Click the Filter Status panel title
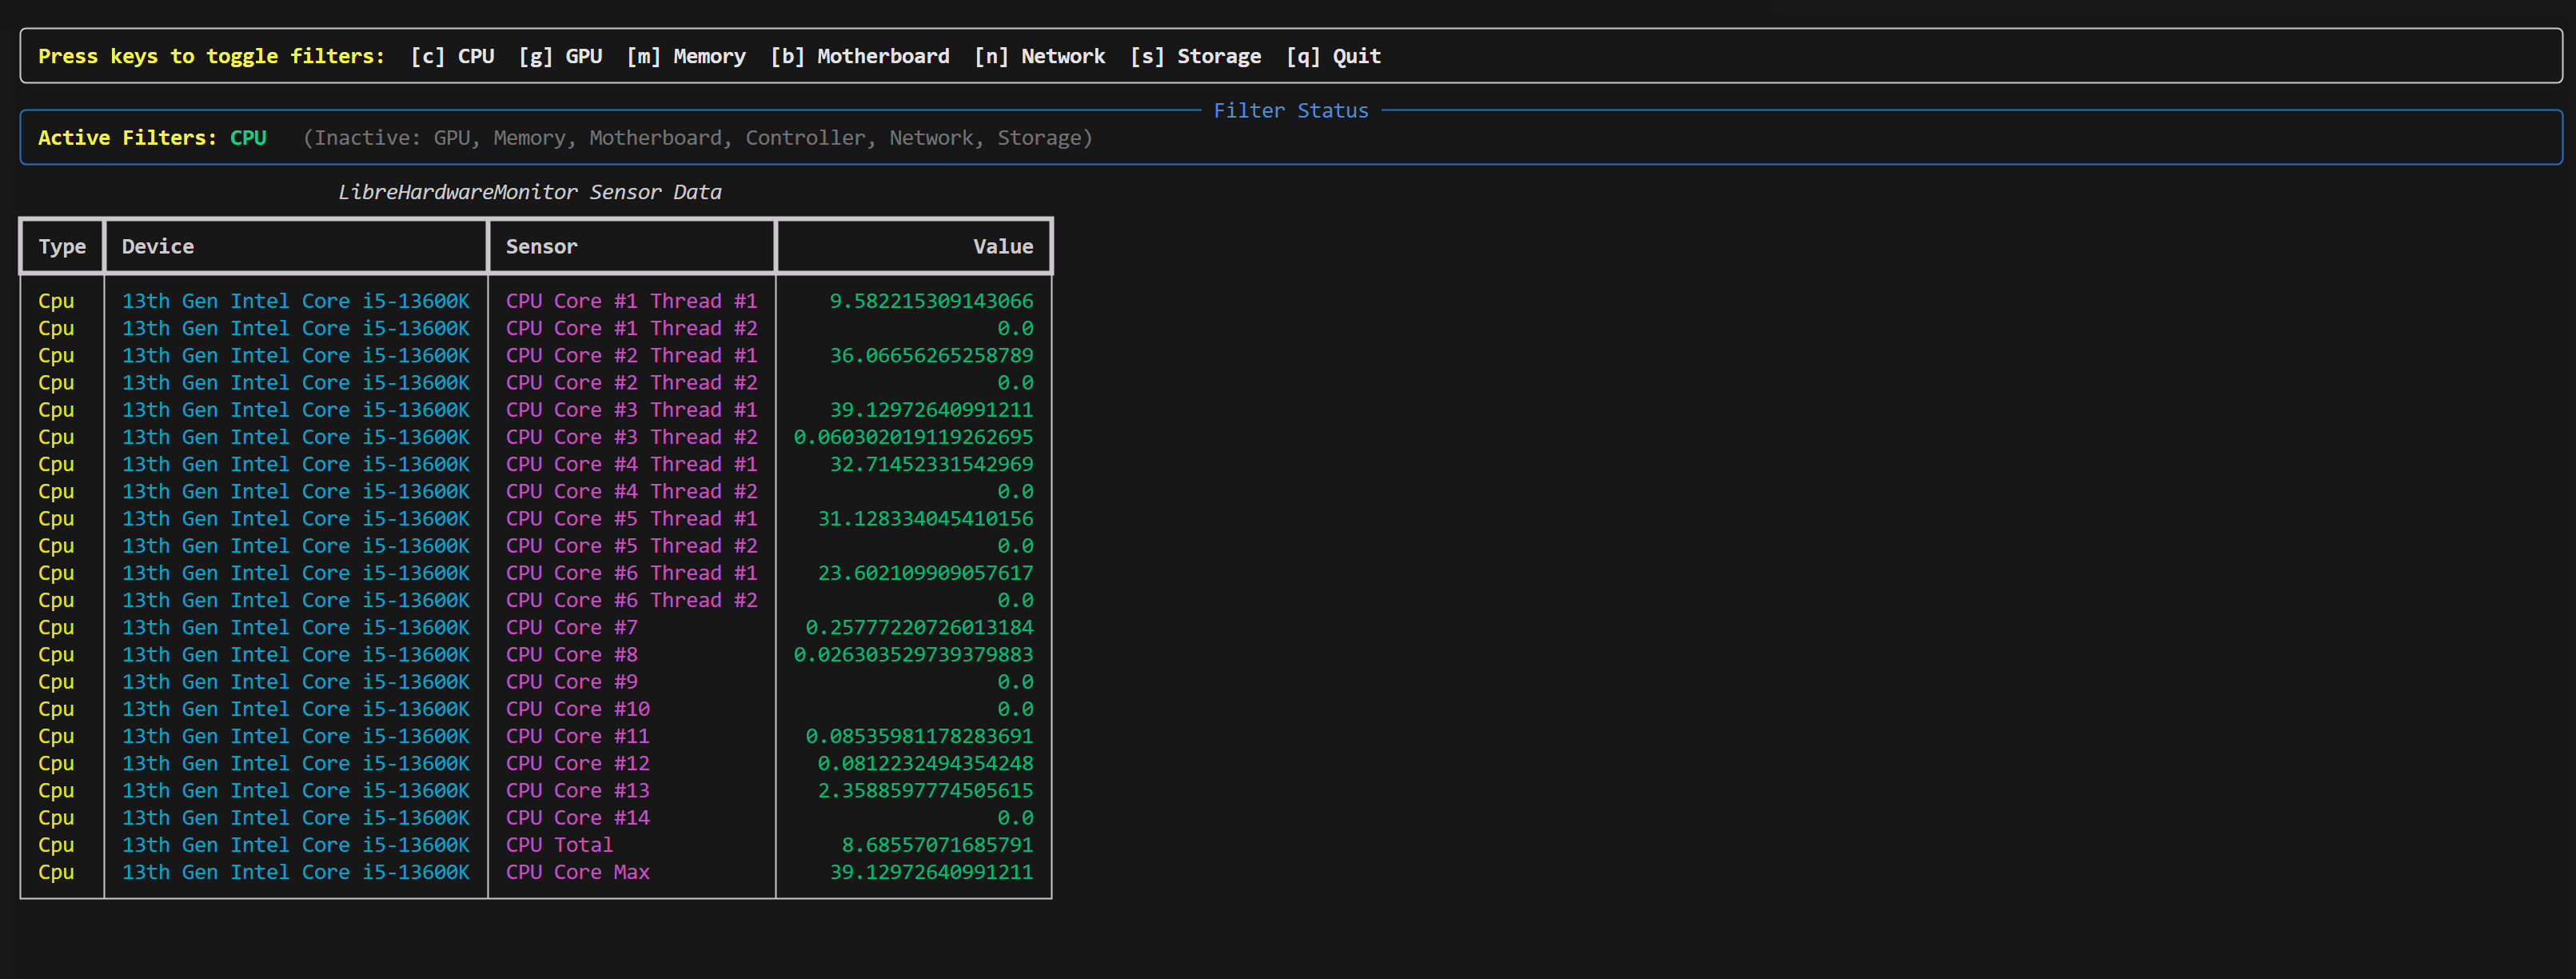 point(1290,110)
